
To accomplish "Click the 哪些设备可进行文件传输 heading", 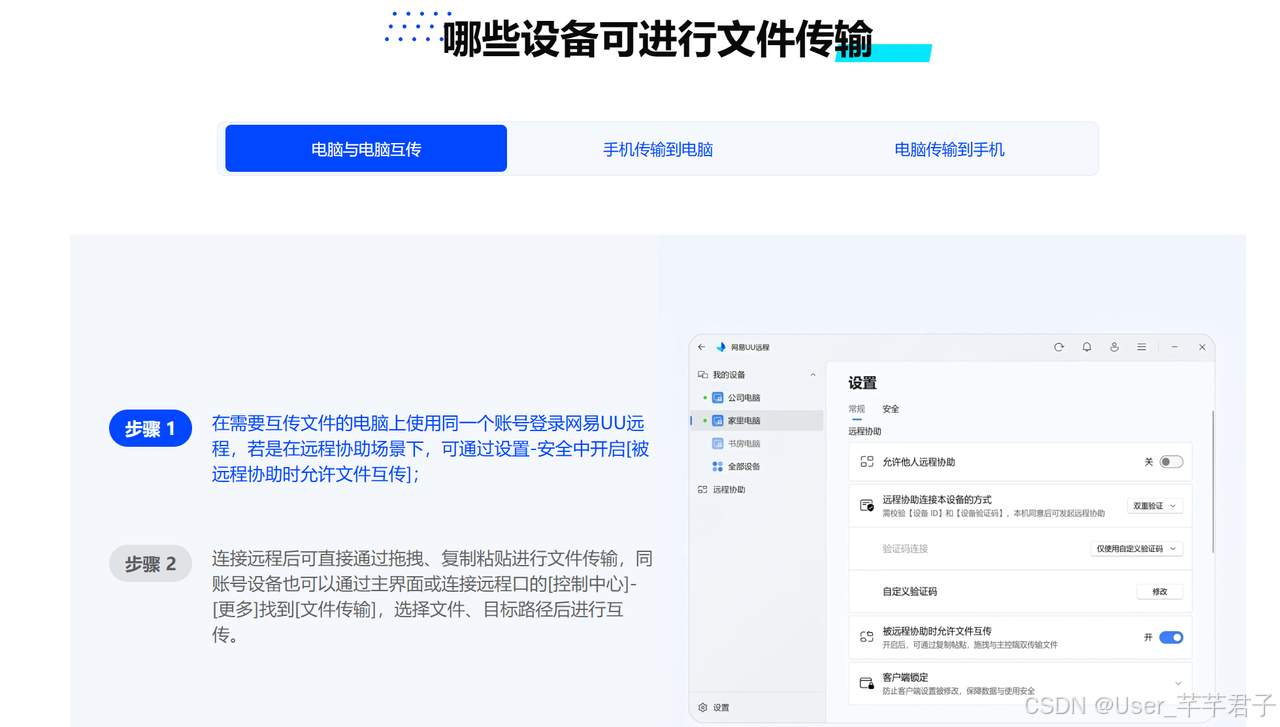I will [658, 39].
